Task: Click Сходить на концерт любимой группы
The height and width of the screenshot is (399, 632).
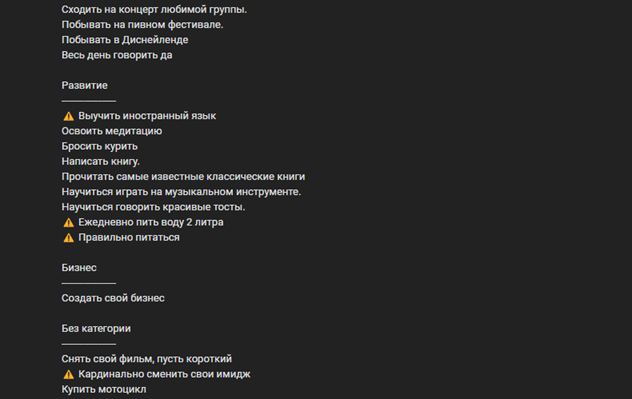Action: [154, 9]
